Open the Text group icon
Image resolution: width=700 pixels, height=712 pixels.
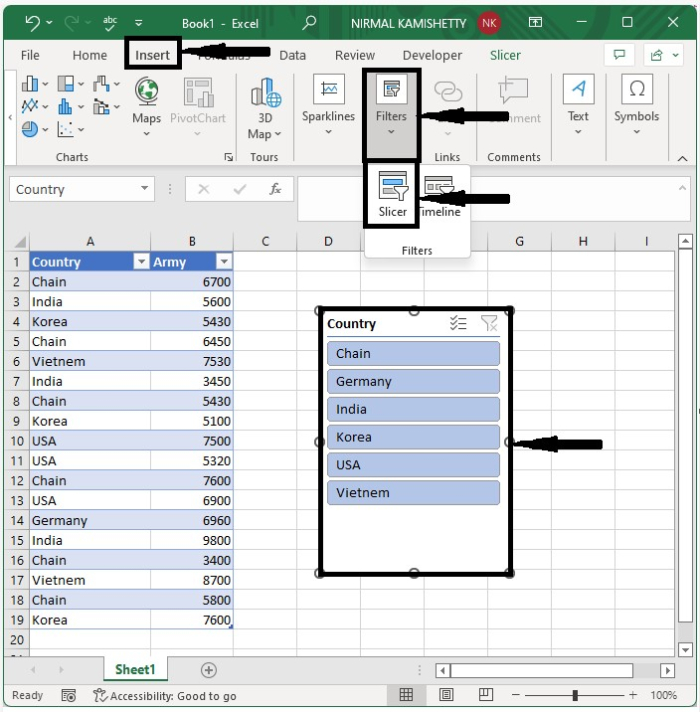click(578, 89)
